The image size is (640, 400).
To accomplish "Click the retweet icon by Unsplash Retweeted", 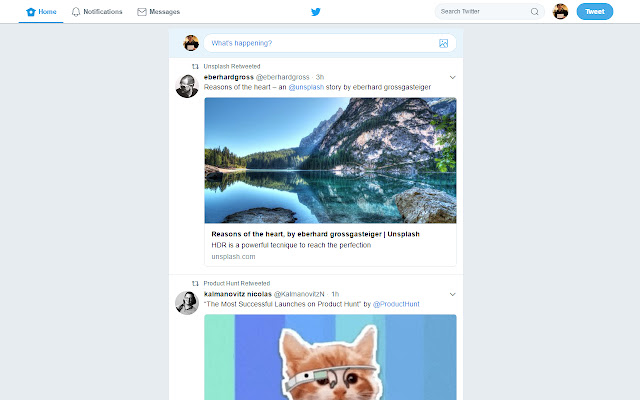I will click(195, 66).
